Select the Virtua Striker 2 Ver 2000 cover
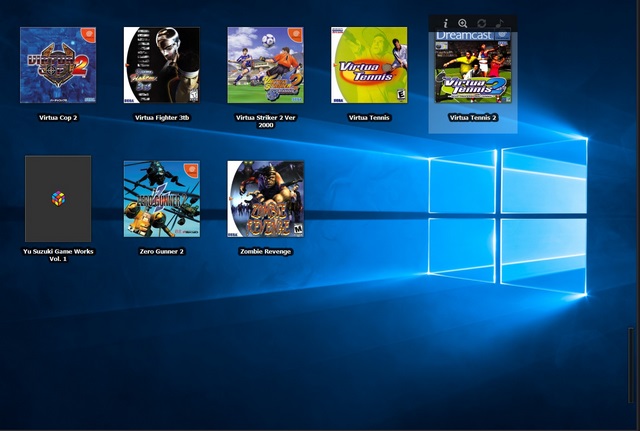 point(265,65)
